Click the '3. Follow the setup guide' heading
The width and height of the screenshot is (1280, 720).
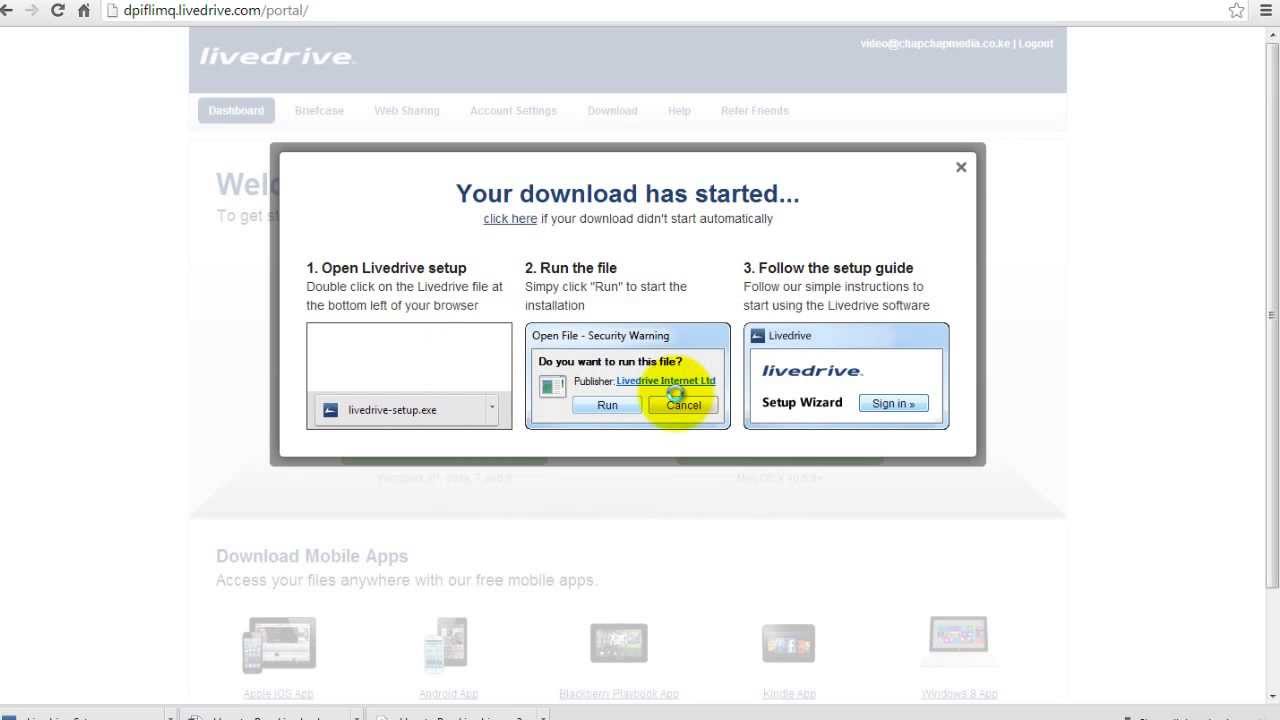828,268
